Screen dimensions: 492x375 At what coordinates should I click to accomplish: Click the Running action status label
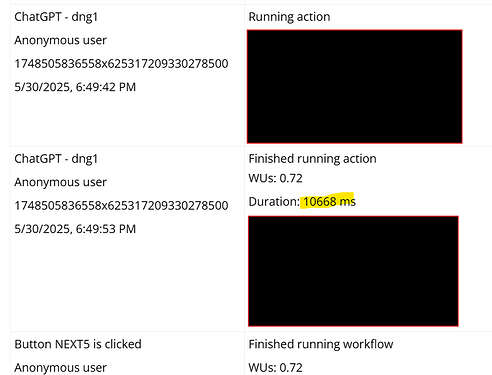pos(289,17)
